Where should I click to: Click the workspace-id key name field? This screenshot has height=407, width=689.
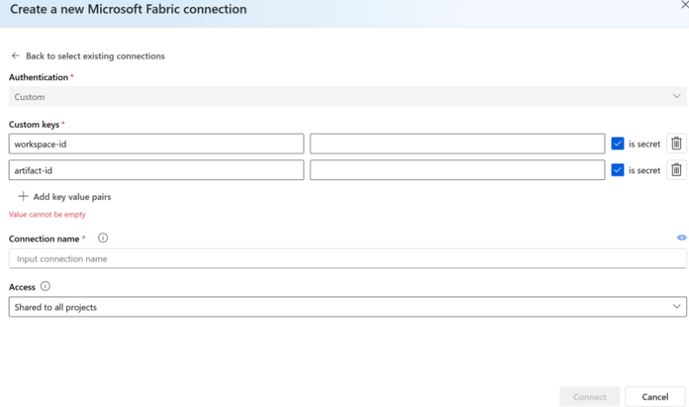156,144
